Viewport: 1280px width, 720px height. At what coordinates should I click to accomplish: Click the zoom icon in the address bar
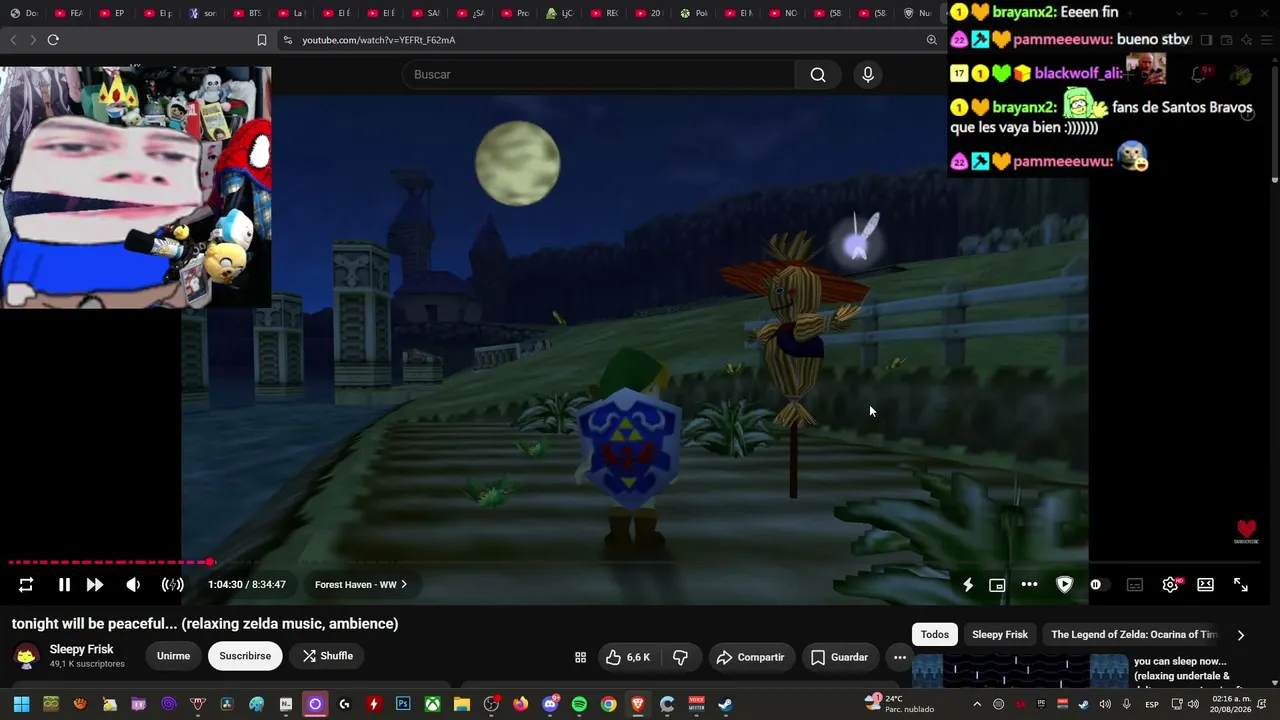click(932, 40)
